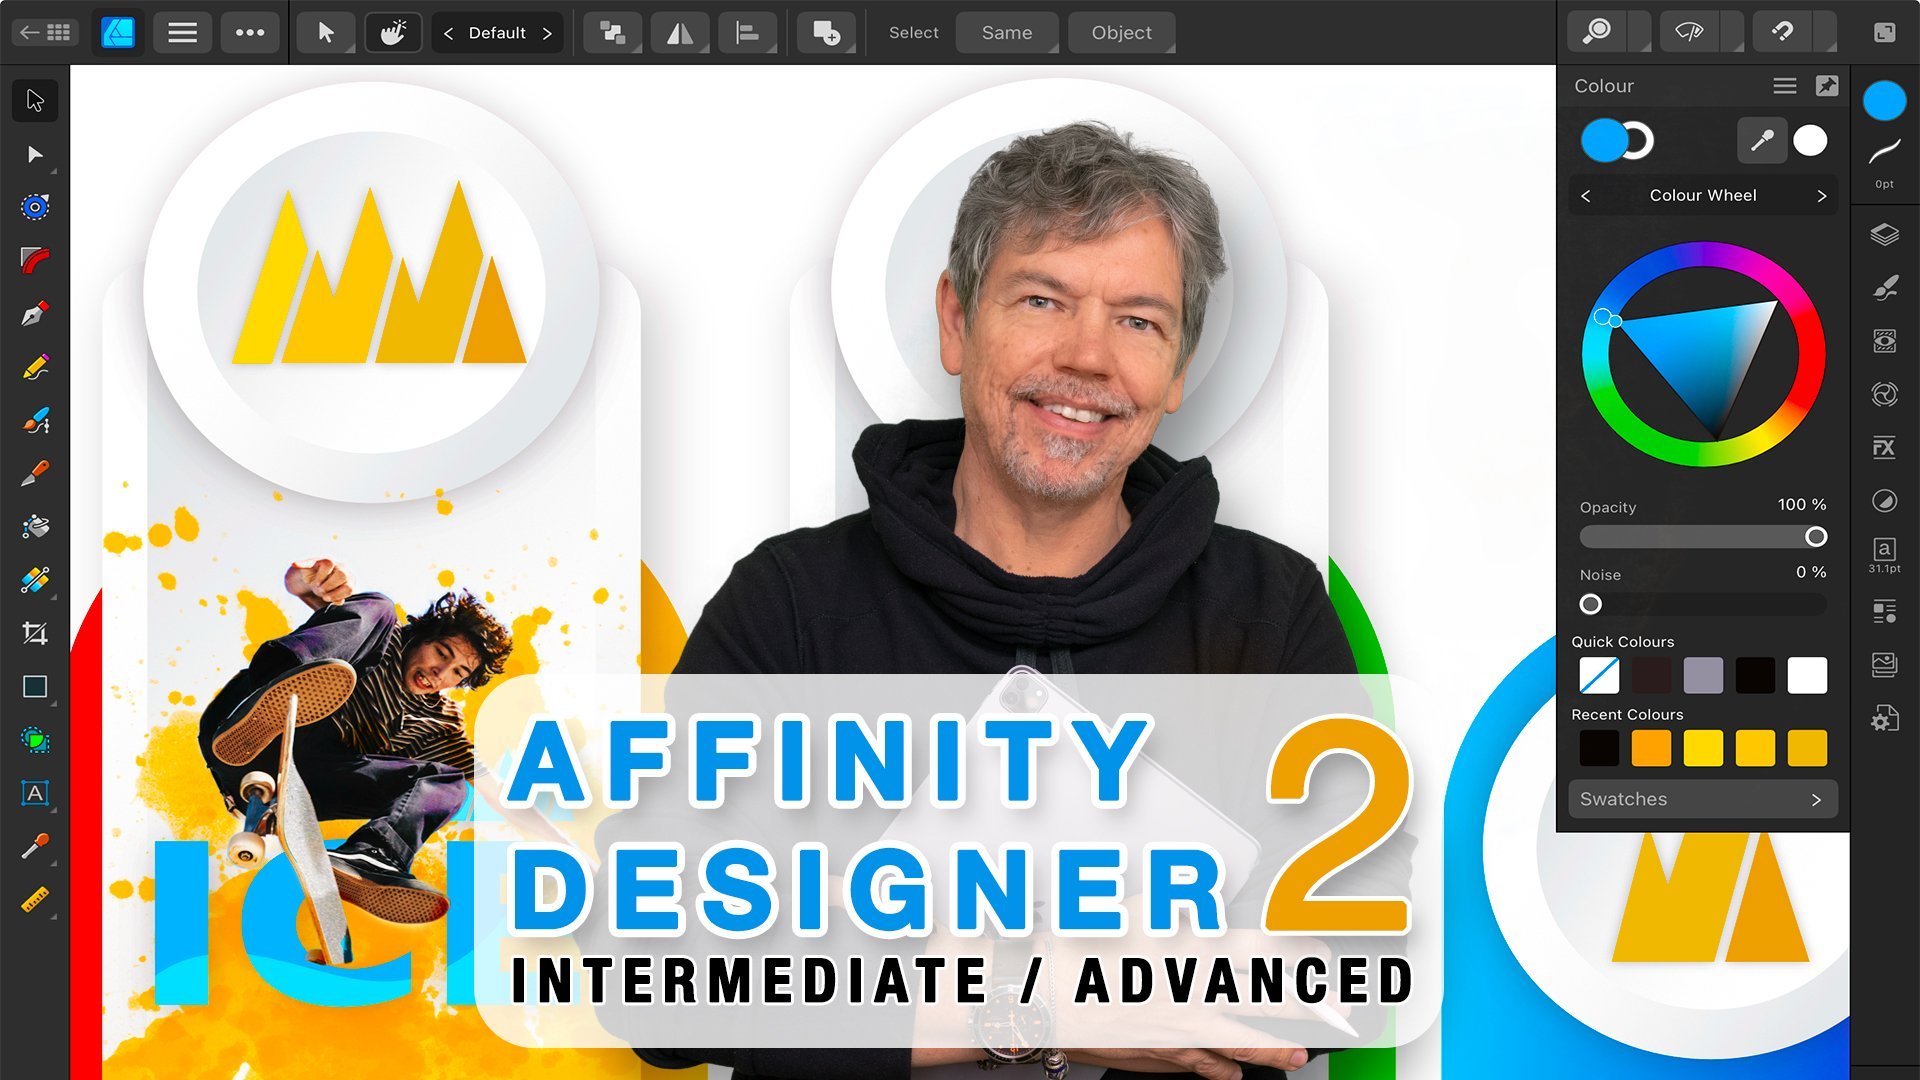This screenshot has width=1920, height=1080.
Task: Select the Node tool
Action: [x=35, y=154]
